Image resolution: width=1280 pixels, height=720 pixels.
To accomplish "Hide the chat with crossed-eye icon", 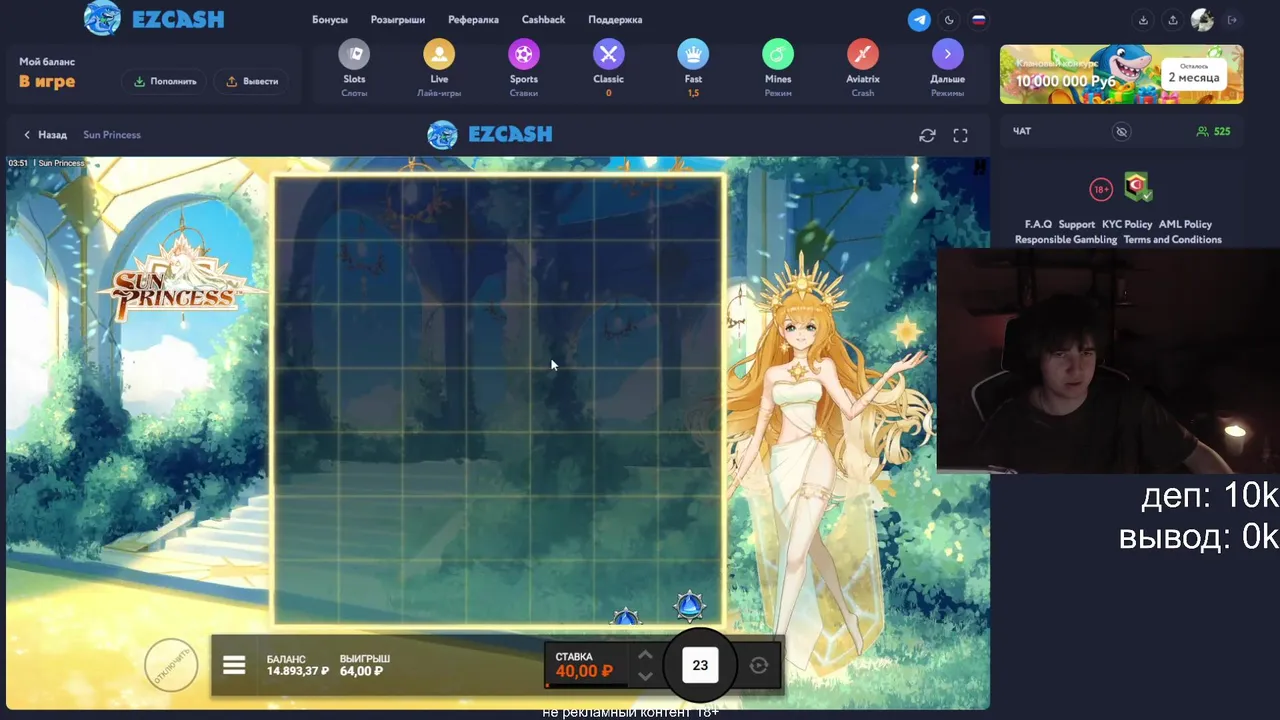I will click(x=1122, y=131).
